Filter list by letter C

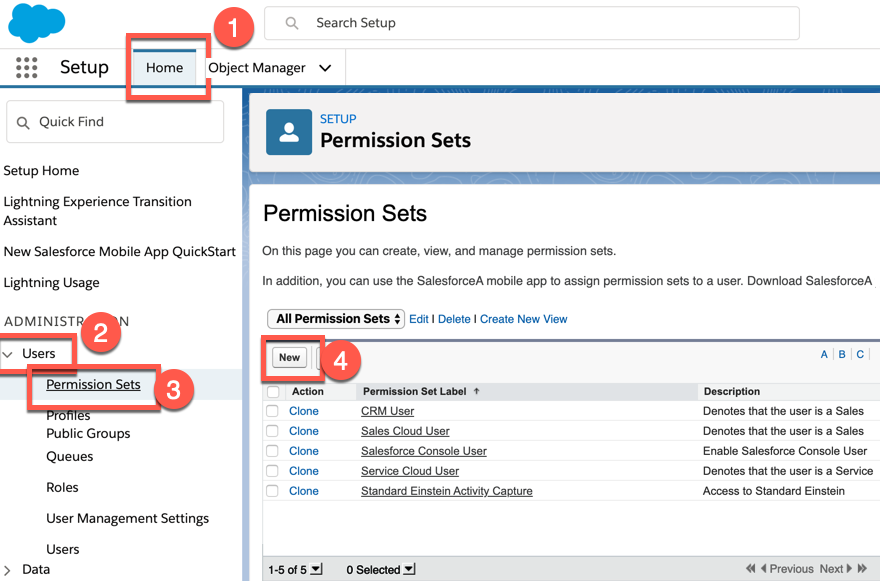point(860,354)
